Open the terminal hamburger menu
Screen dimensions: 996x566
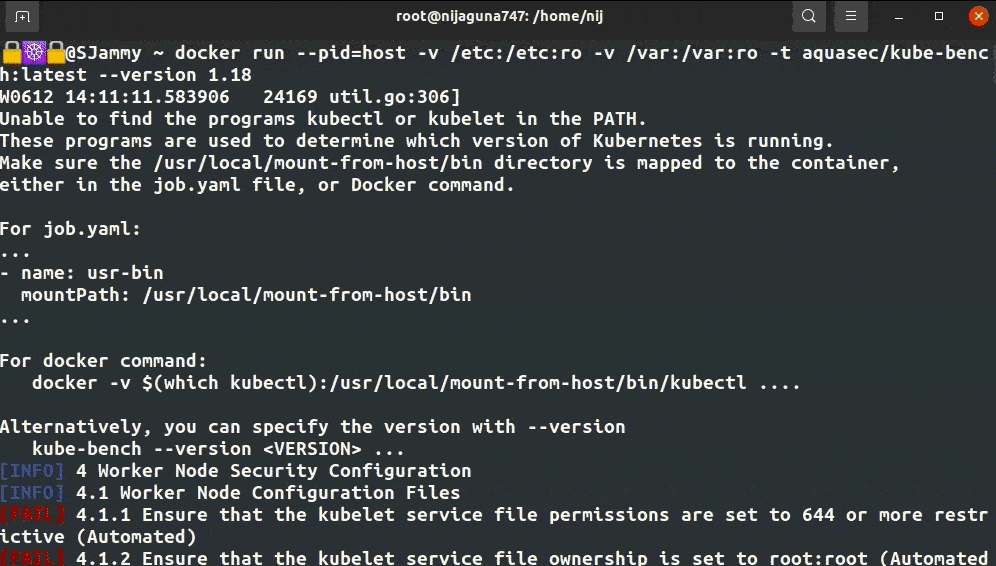(x=850, y=17)
